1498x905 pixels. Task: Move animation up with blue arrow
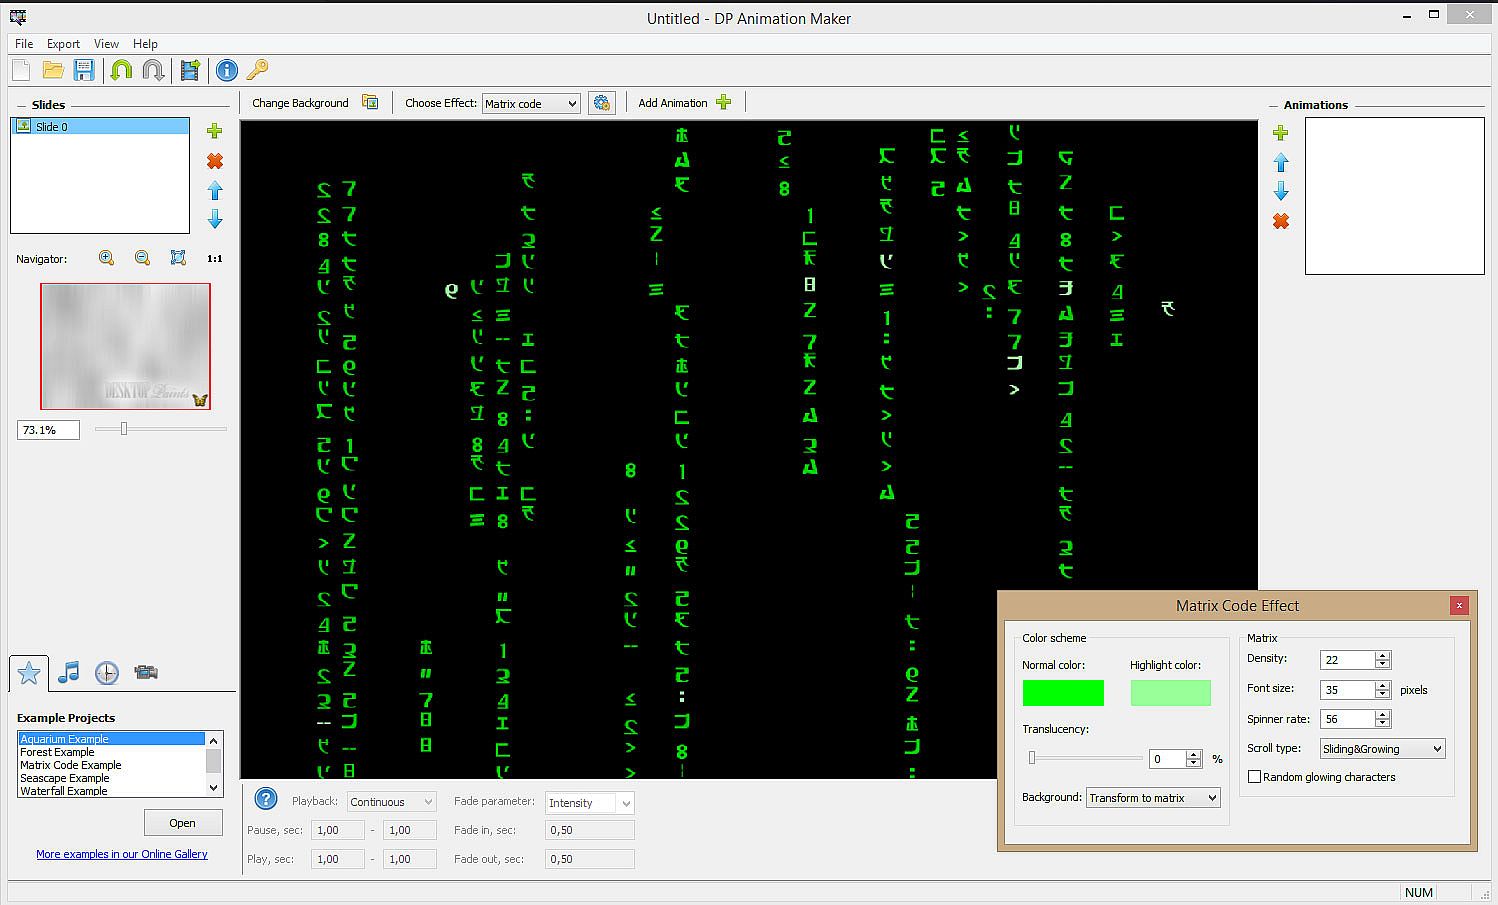1280,162
